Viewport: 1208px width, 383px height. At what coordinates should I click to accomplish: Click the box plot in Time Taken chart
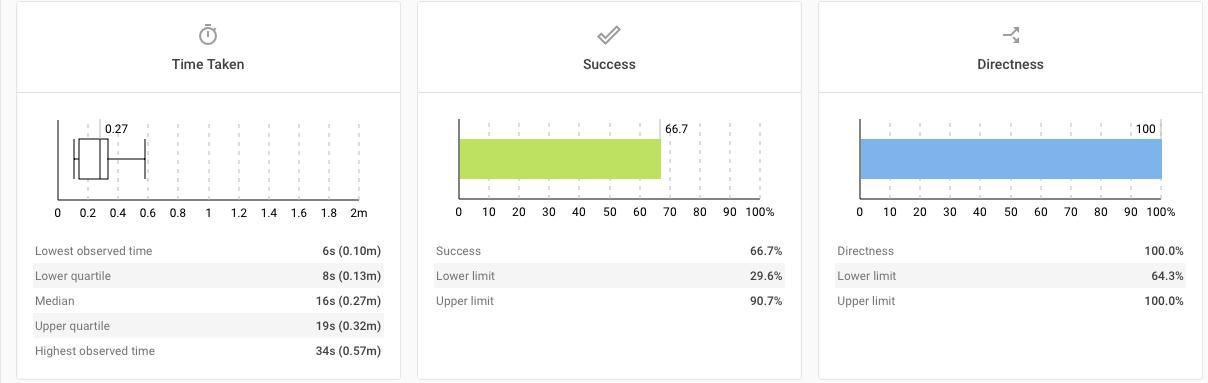click(x=110, y=159)
